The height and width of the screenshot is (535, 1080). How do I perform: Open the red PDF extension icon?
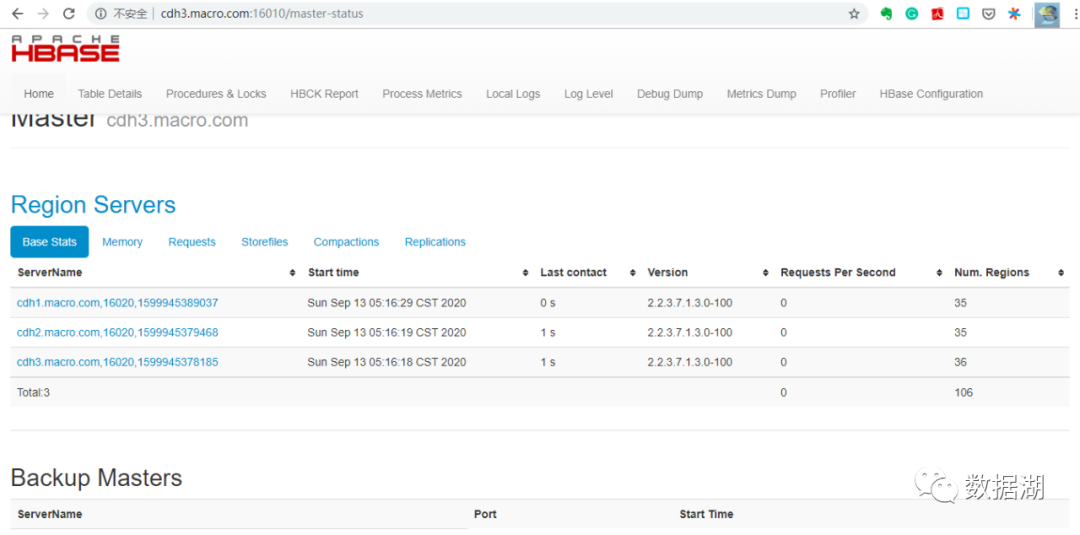point(937,14)
